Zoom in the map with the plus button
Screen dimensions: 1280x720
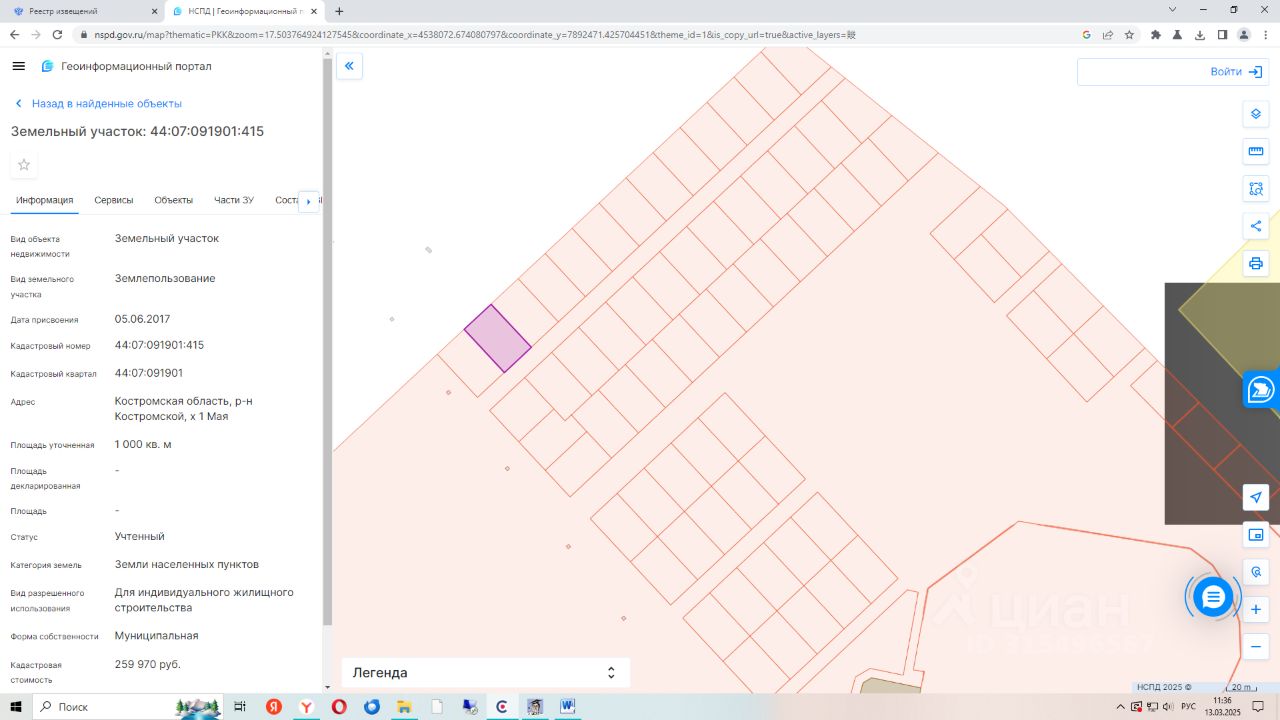(x=1256, y=609)
